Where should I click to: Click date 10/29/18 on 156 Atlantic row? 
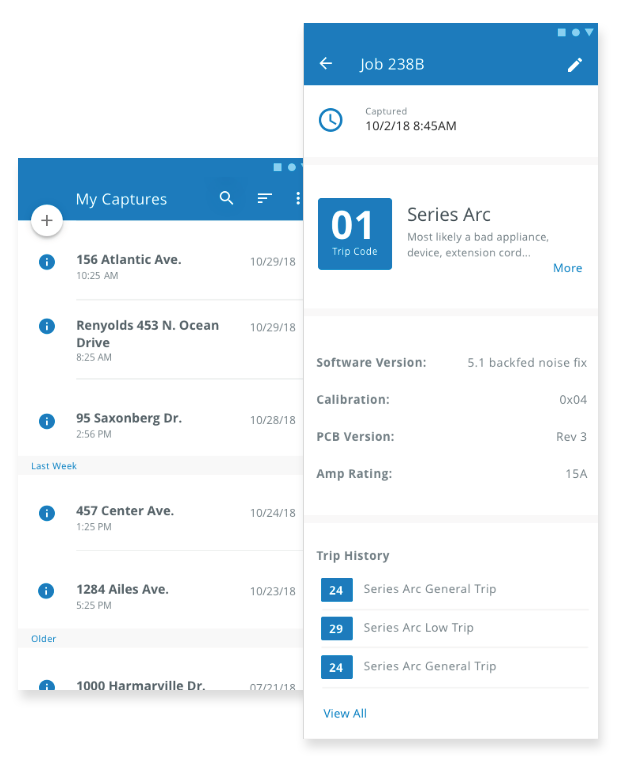tap(273, 262)
